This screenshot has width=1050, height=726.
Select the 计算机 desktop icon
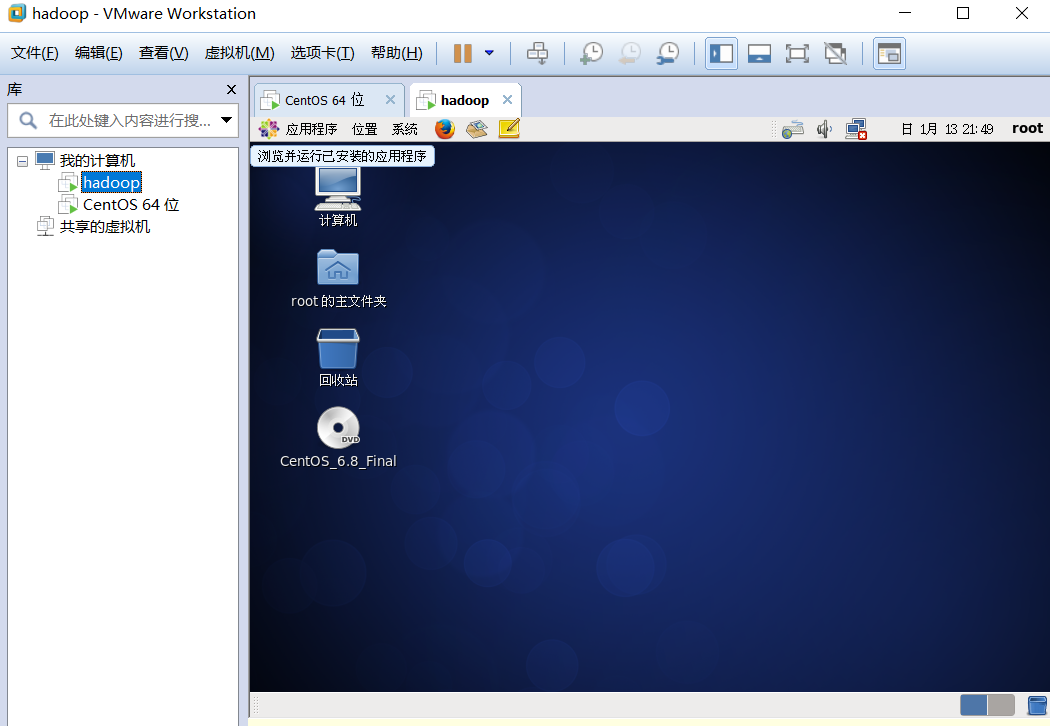pos(338,197)
